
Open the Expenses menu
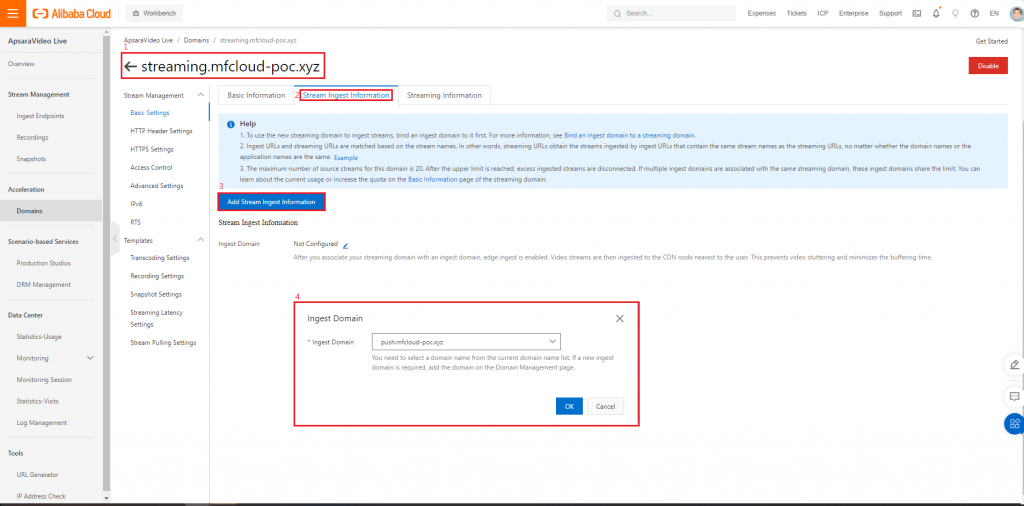click(x=761, y=13)
